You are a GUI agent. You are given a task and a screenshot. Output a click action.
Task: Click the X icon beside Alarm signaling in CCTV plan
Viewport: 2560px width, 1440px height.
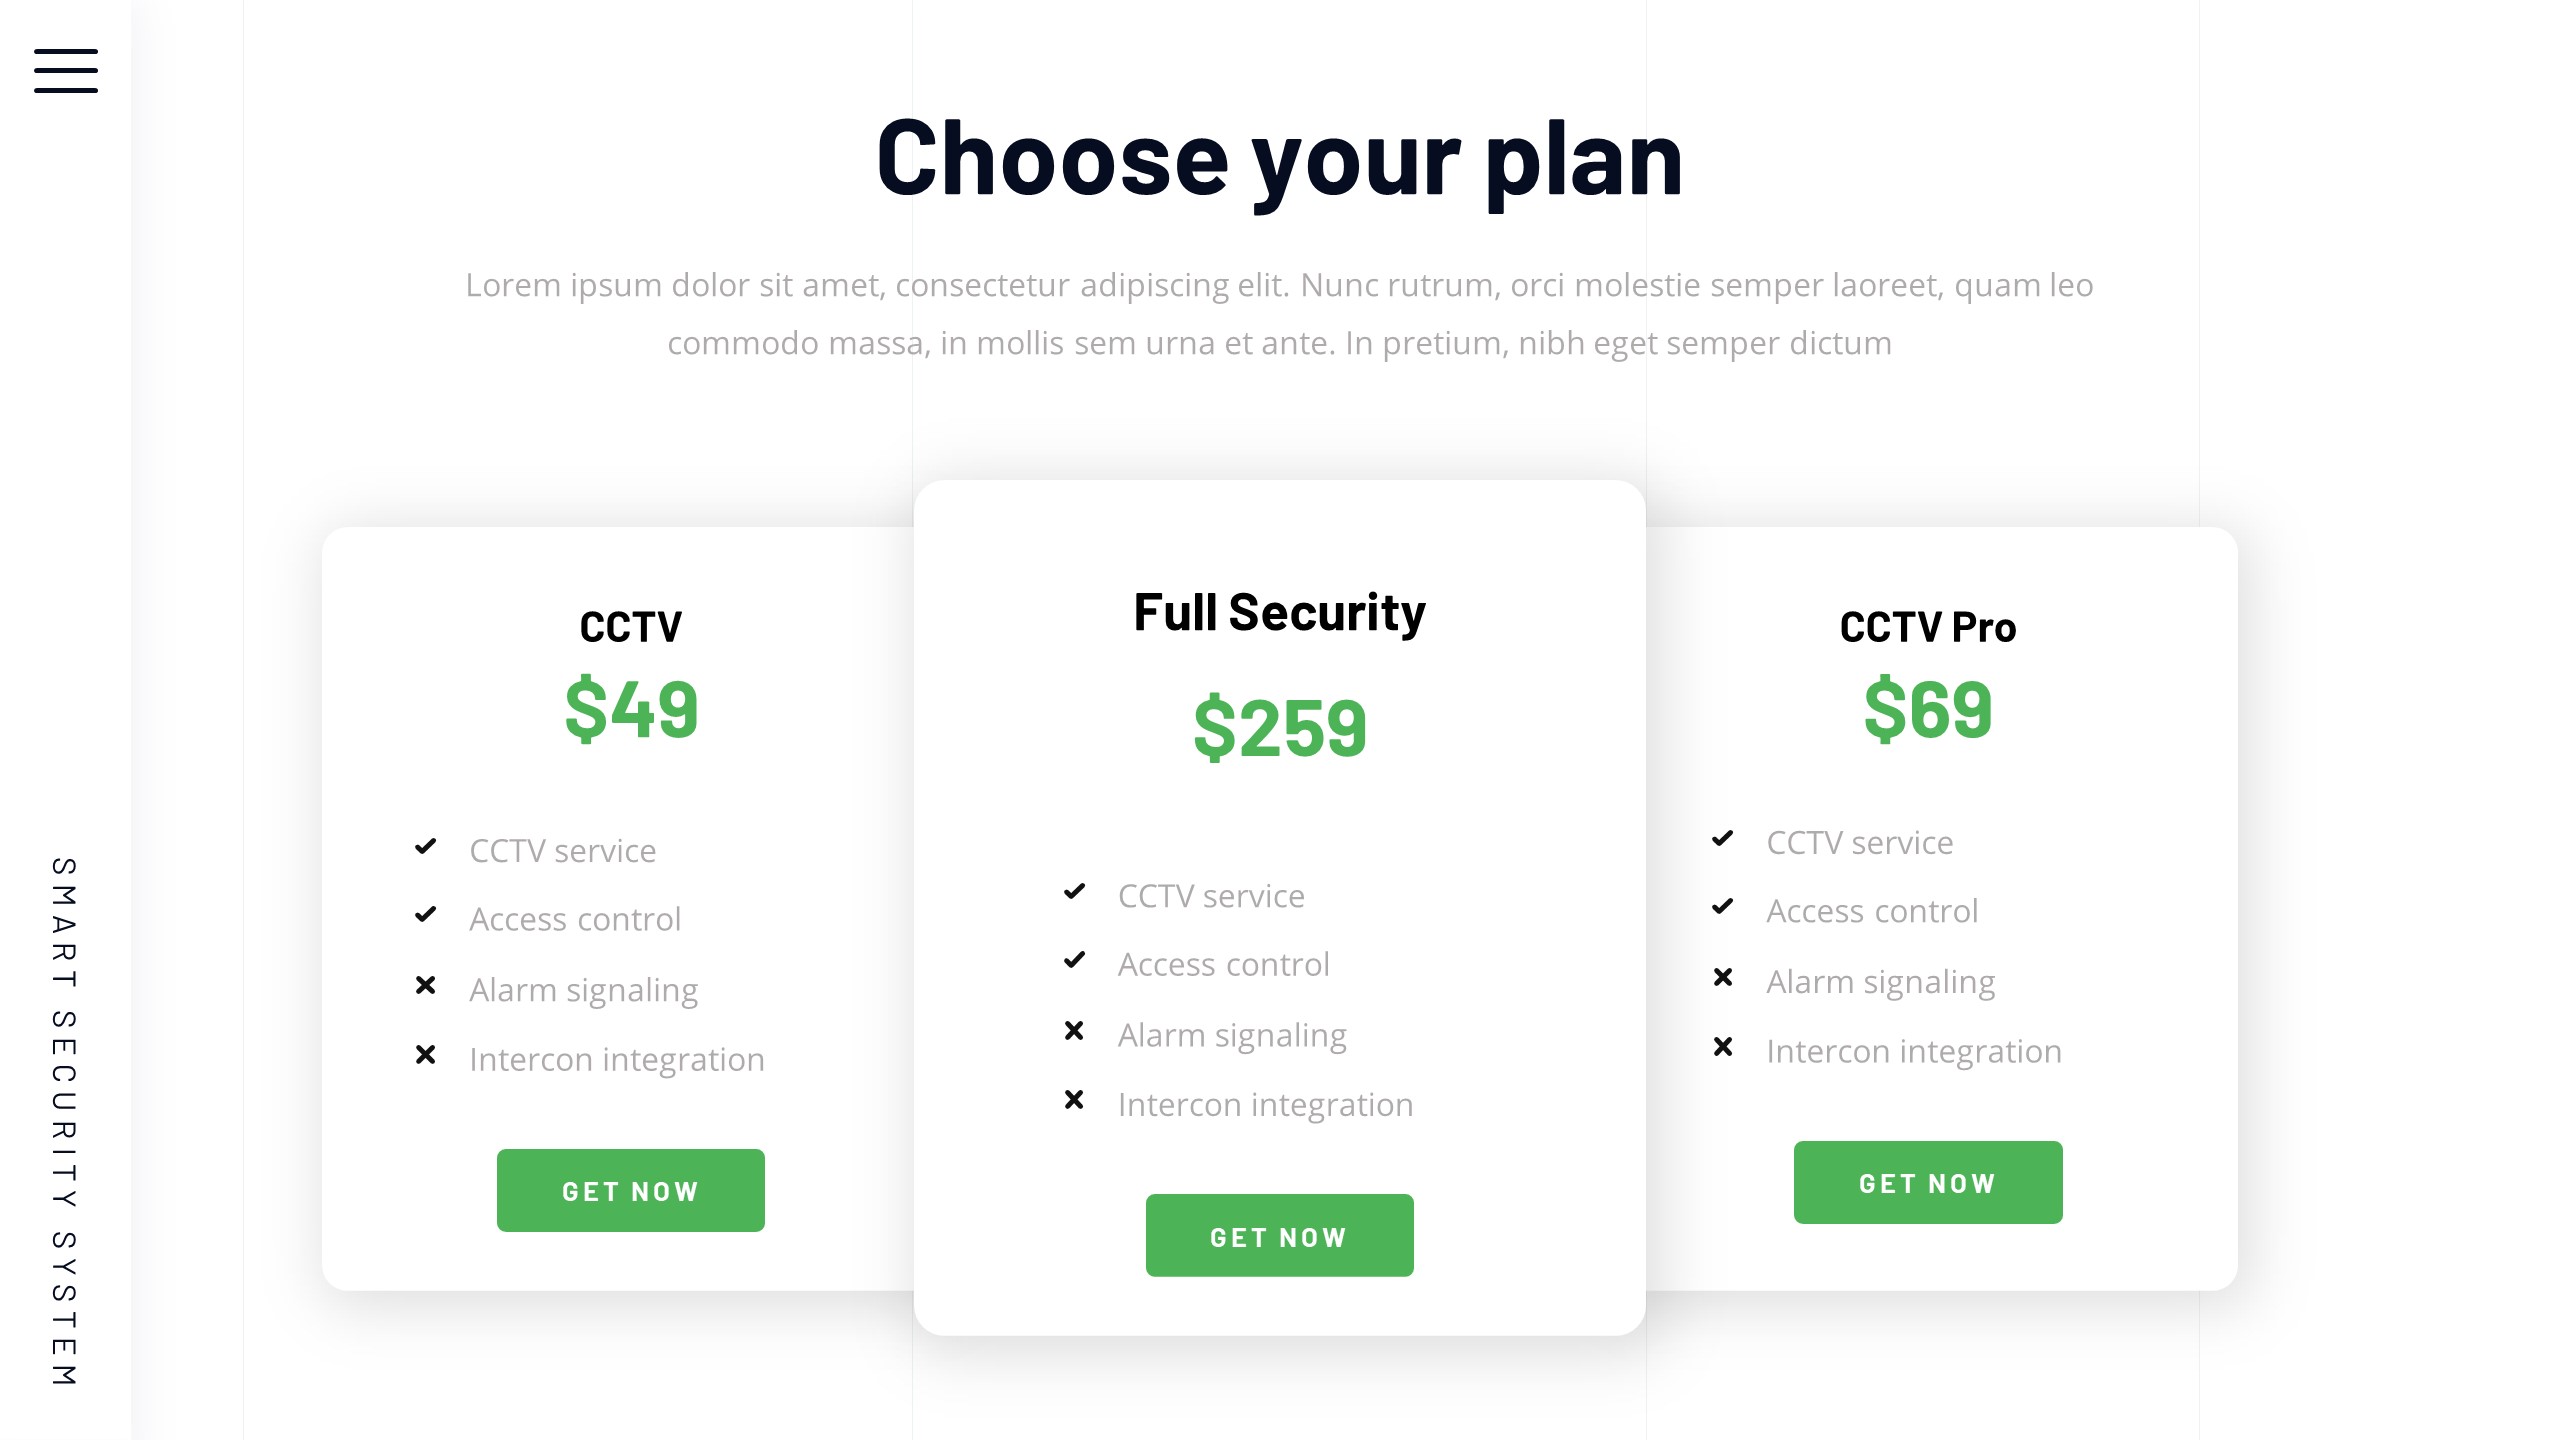426,985
